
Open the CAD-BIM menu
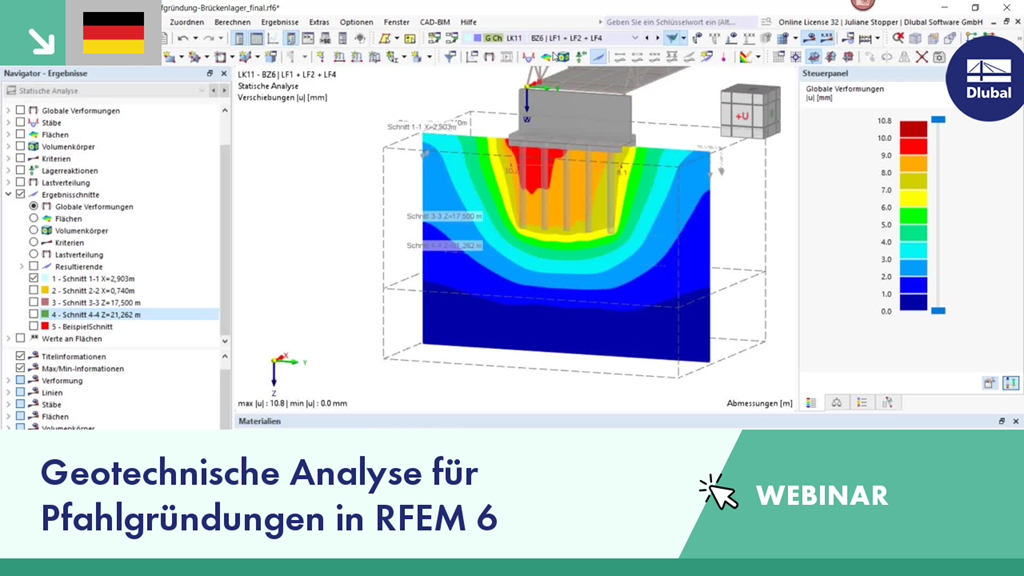434,22
